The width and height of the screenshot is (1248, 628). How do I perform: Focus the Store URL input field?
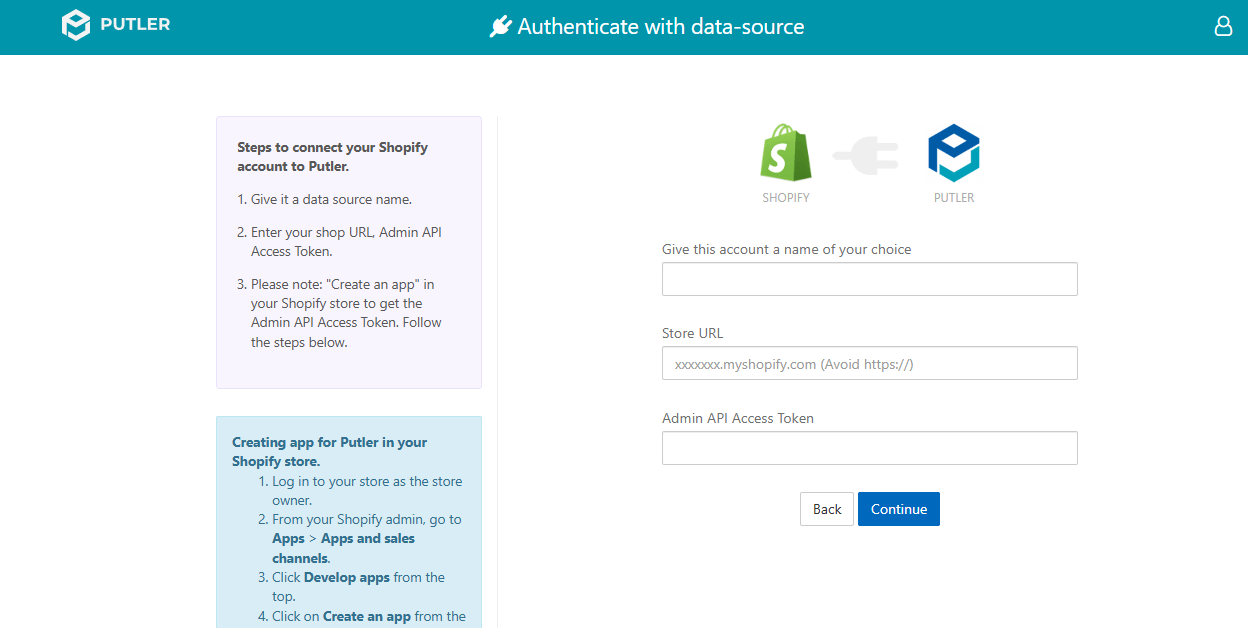coord(870,363)
